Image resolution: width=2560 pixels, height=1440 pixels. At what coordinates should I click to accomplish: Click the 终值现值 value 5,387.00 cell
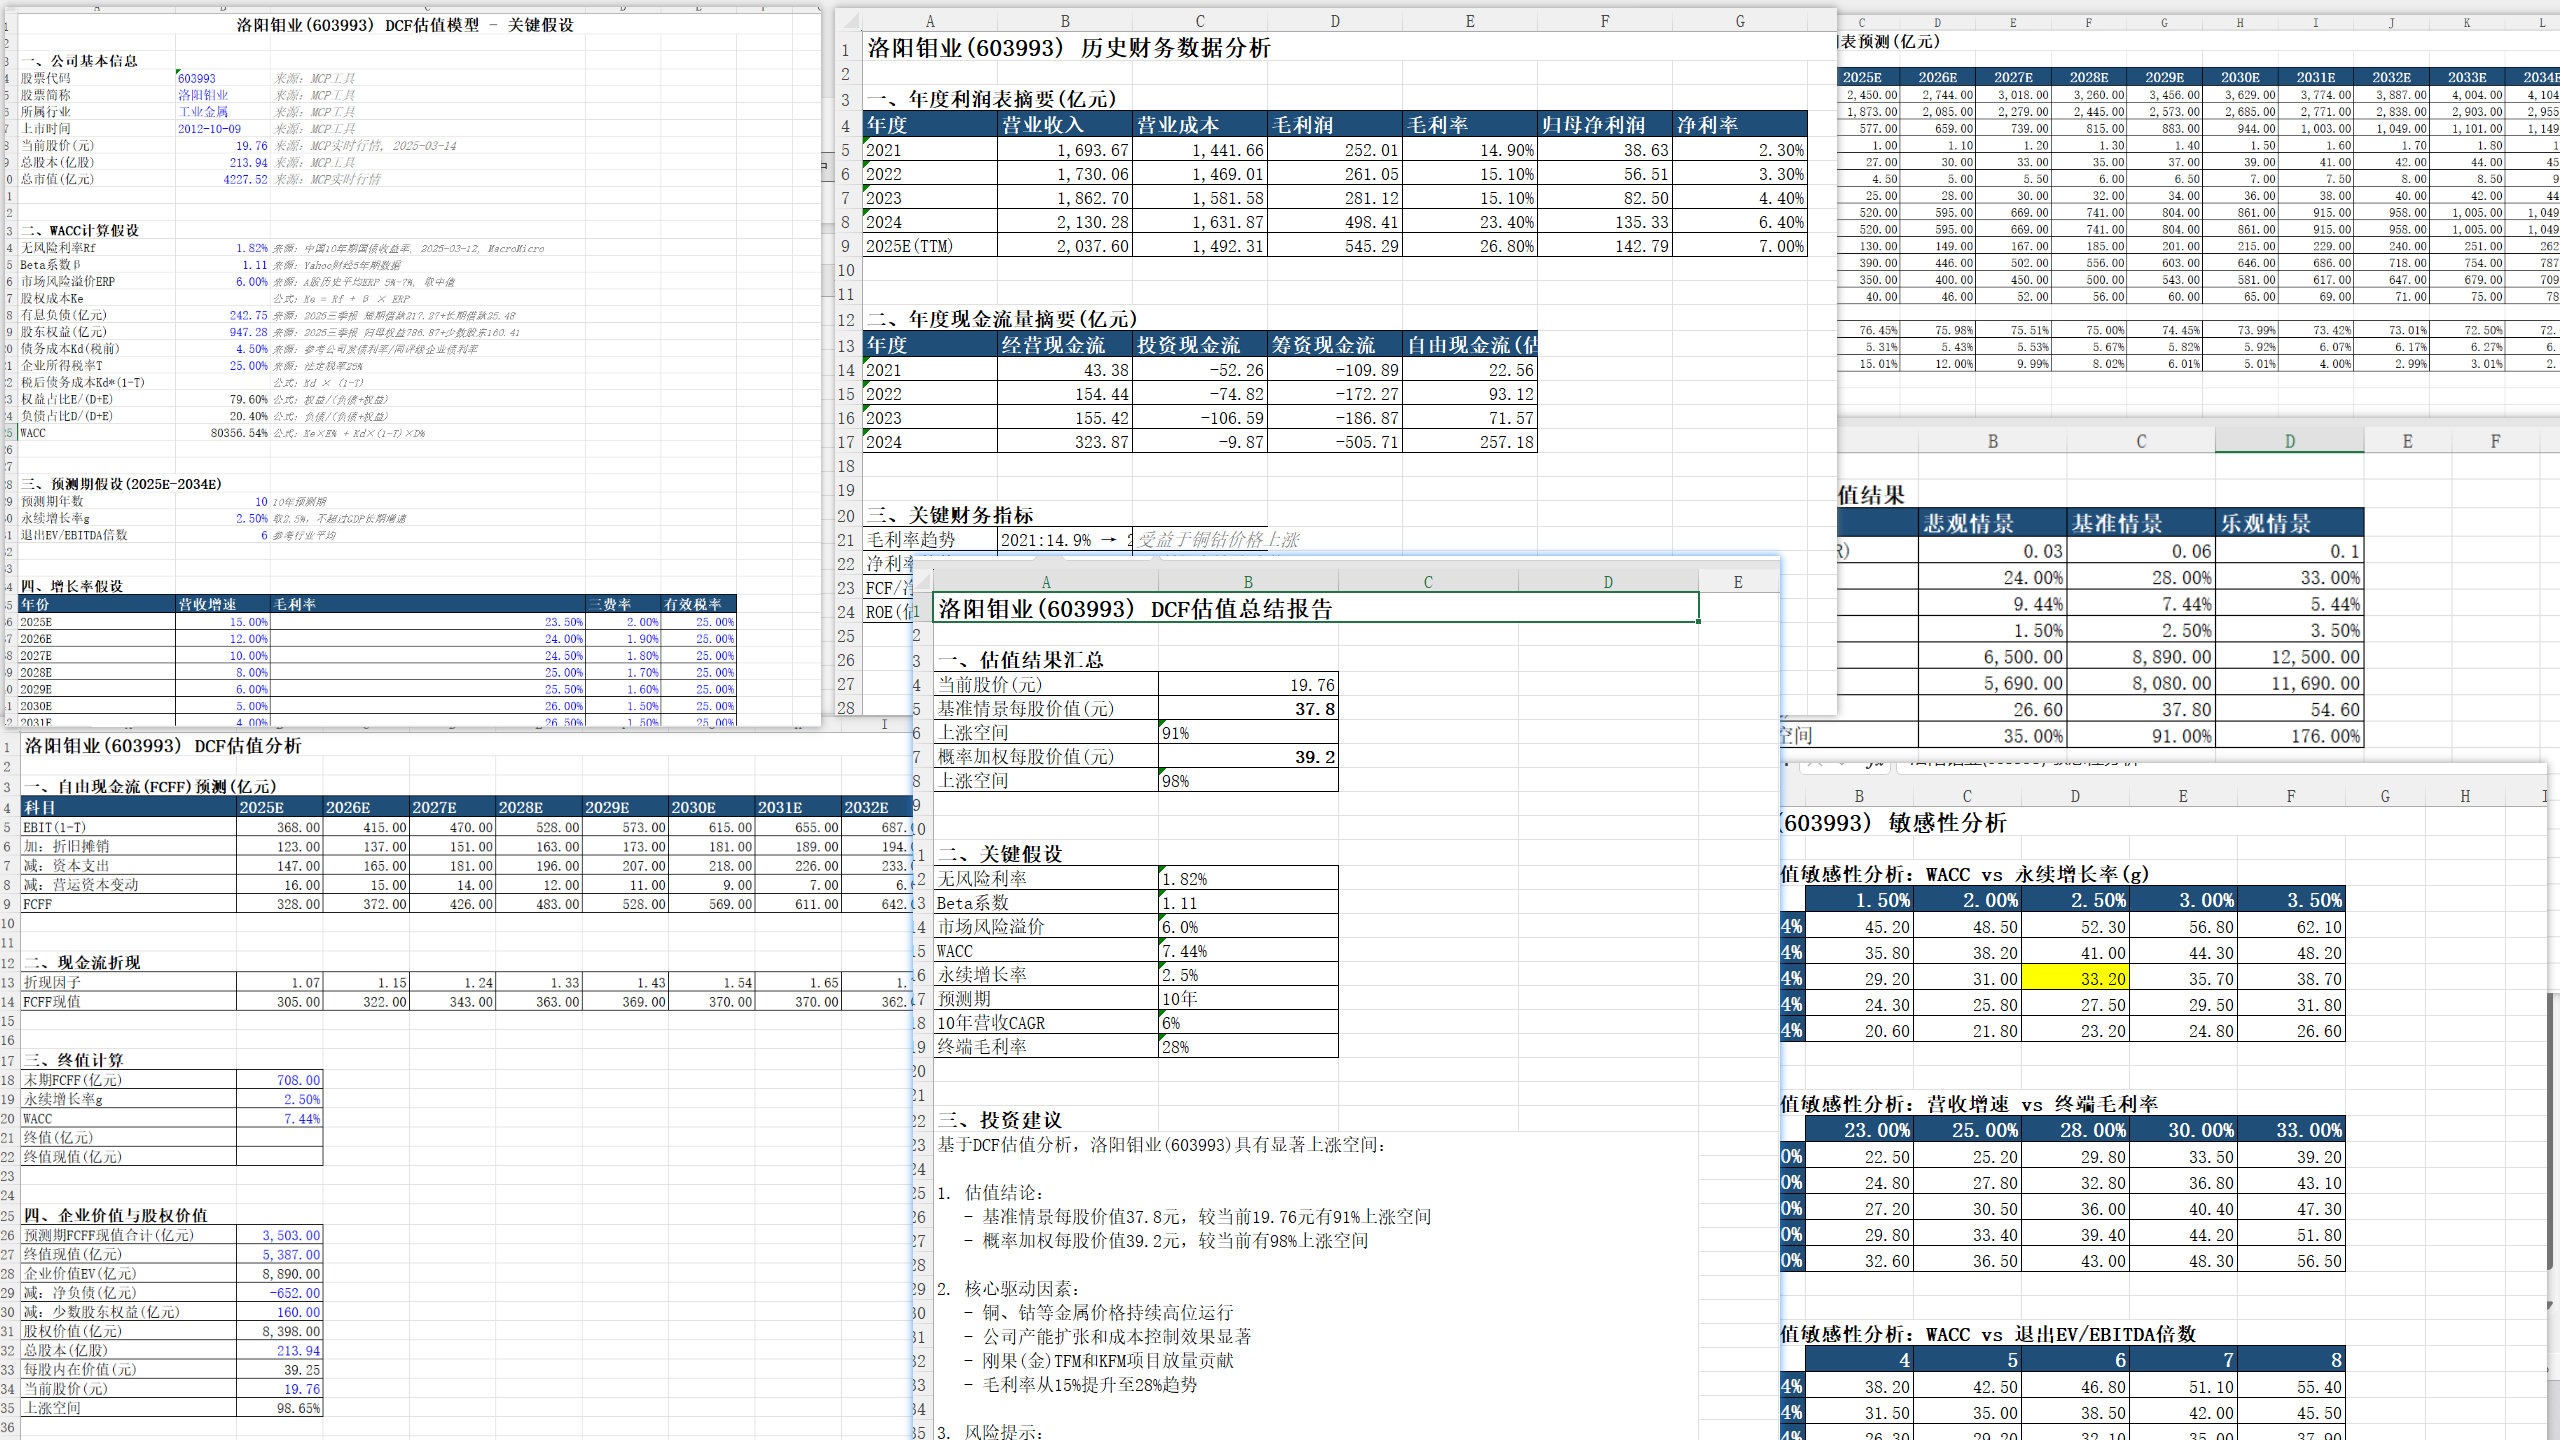[280, 1255]
